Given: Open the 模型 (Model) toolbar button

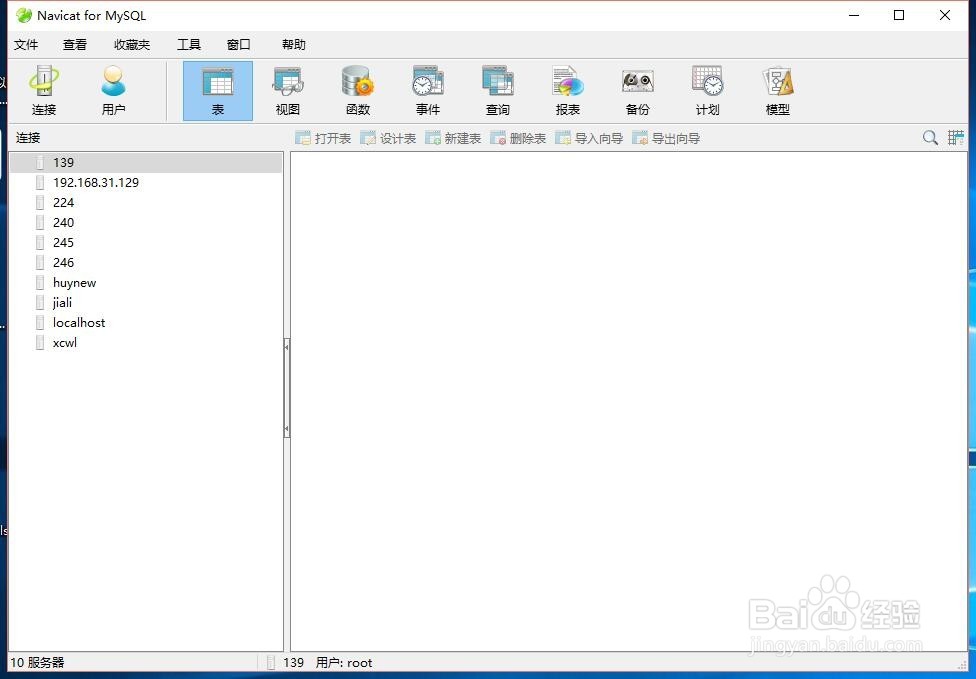Looking at the screenshot, I should tap(777, 91).
